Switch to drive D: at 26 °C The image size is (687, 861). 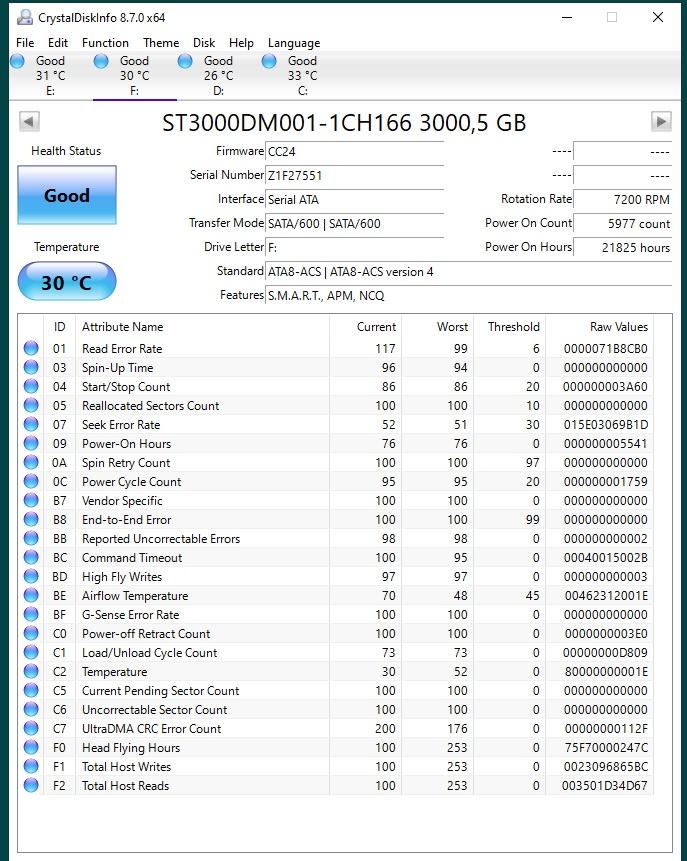[219, 76]
